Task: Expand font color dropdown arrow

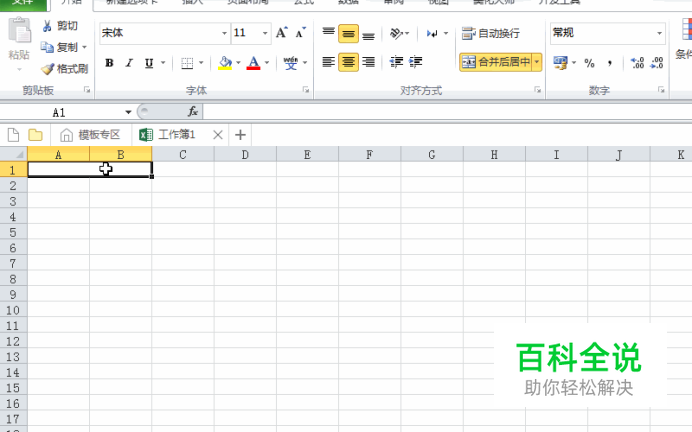Action: tap(267, 63)
